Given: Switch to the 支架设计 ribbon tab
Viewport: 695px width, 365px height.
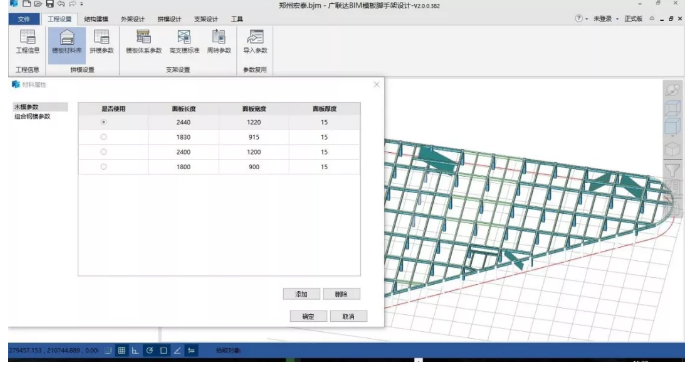Looking at the screenshot, I should click(206, 19).
